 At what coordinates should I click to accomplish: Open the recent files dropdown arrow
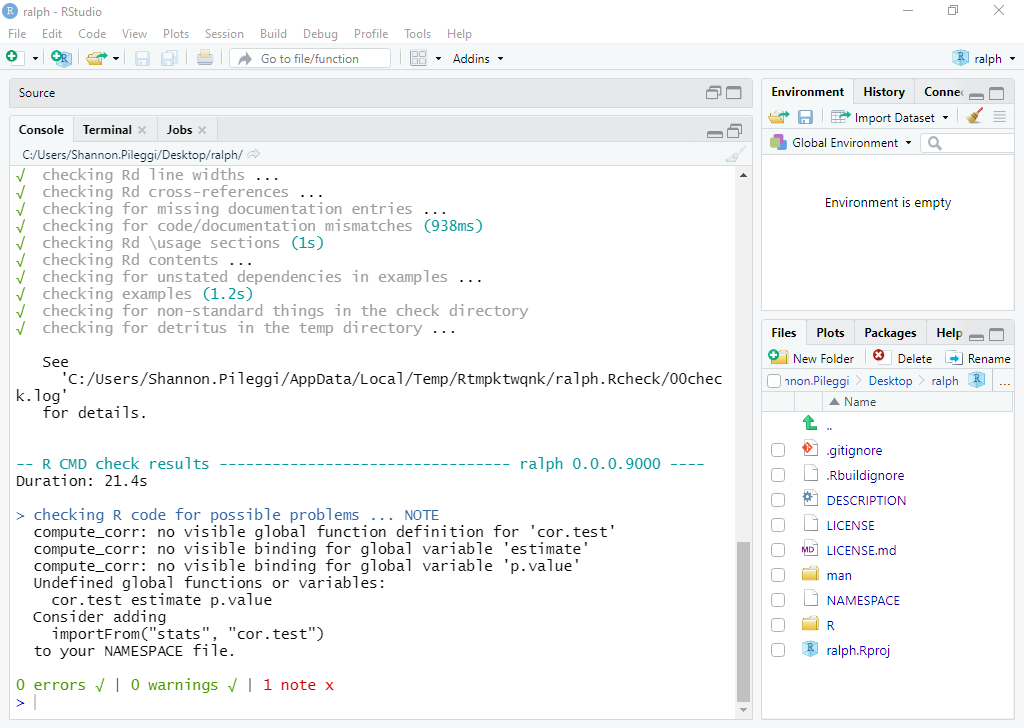116,59
